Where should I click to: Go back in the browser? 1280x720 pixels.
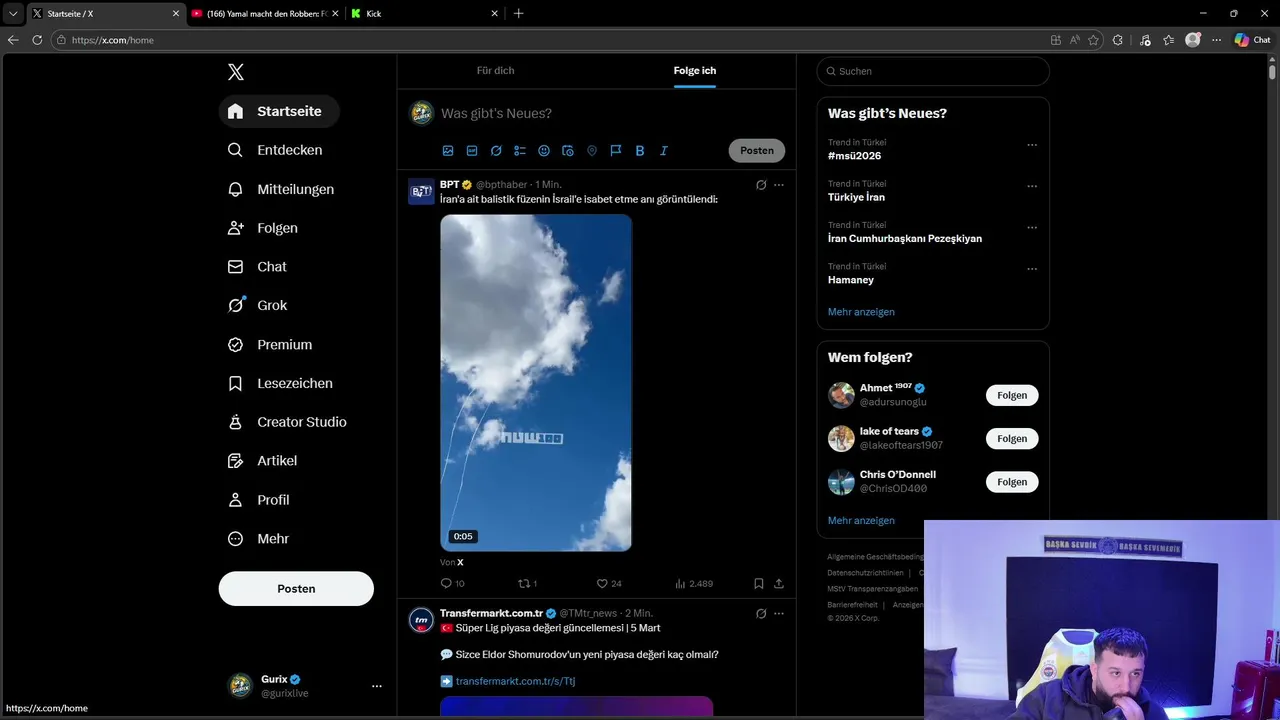(x=13, y=40)
